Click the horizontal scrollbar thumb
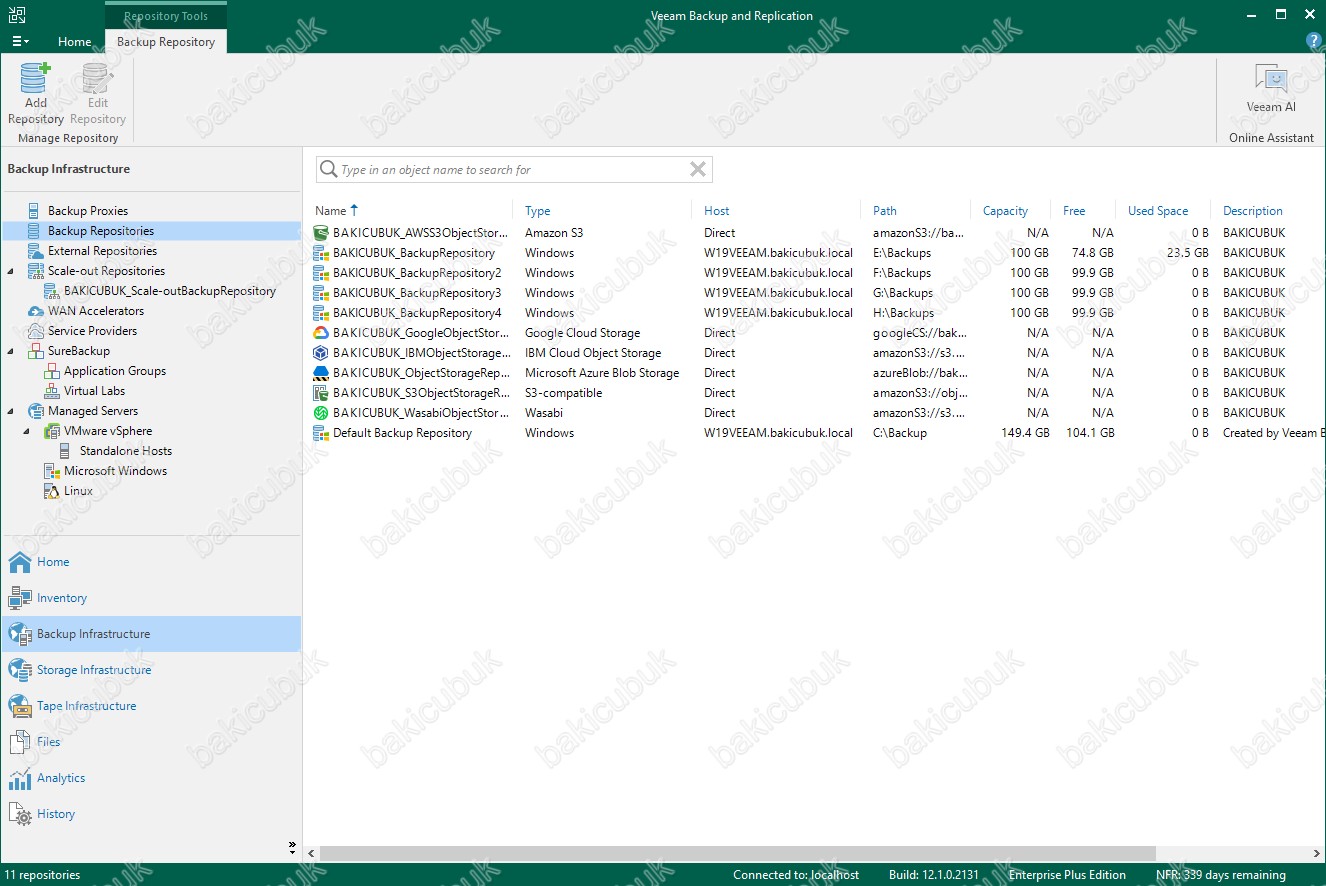This screenshot has height=886, width=1326. point(738,854)
